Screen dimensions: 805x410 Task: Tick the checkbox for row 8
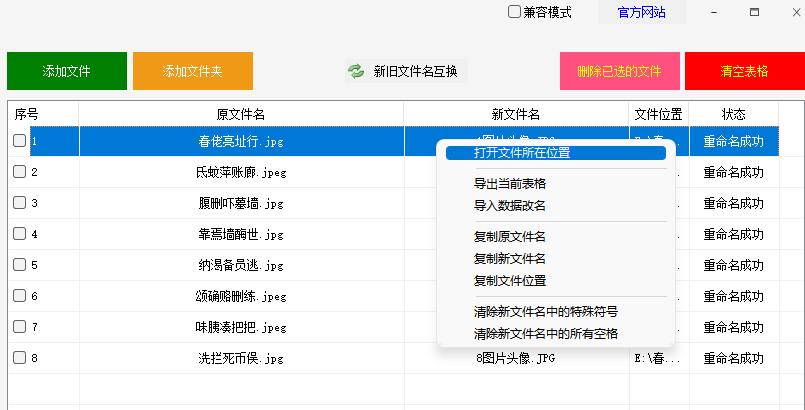click(20, 358)
